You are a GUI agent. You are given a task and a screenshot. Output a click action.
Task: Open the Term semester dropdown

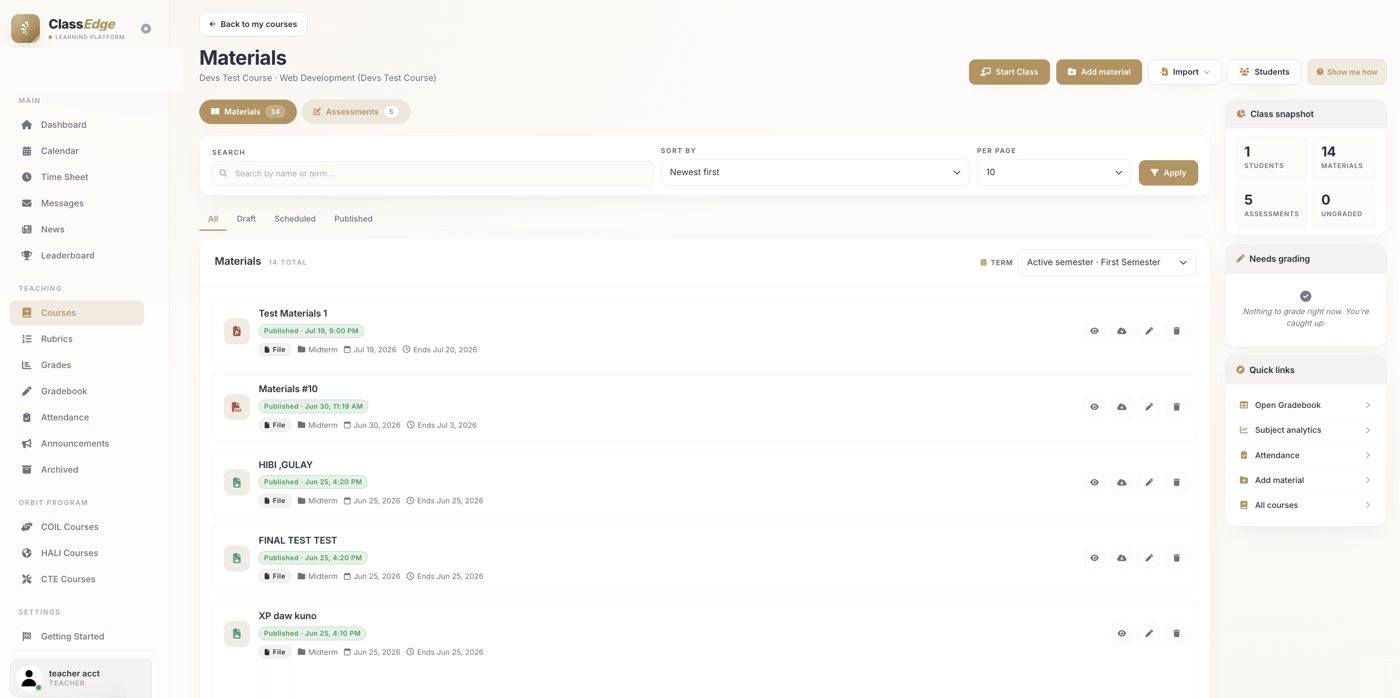click(1106, 262)
